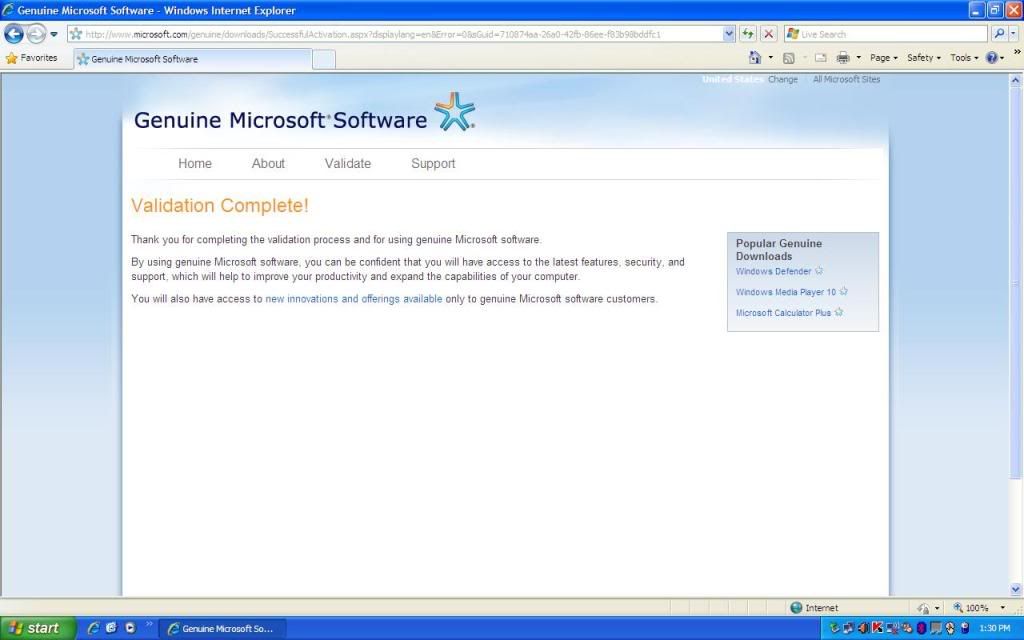Open the search provider options dropdown
Screen dimensions: 1024x640
tap(1014, 34)
